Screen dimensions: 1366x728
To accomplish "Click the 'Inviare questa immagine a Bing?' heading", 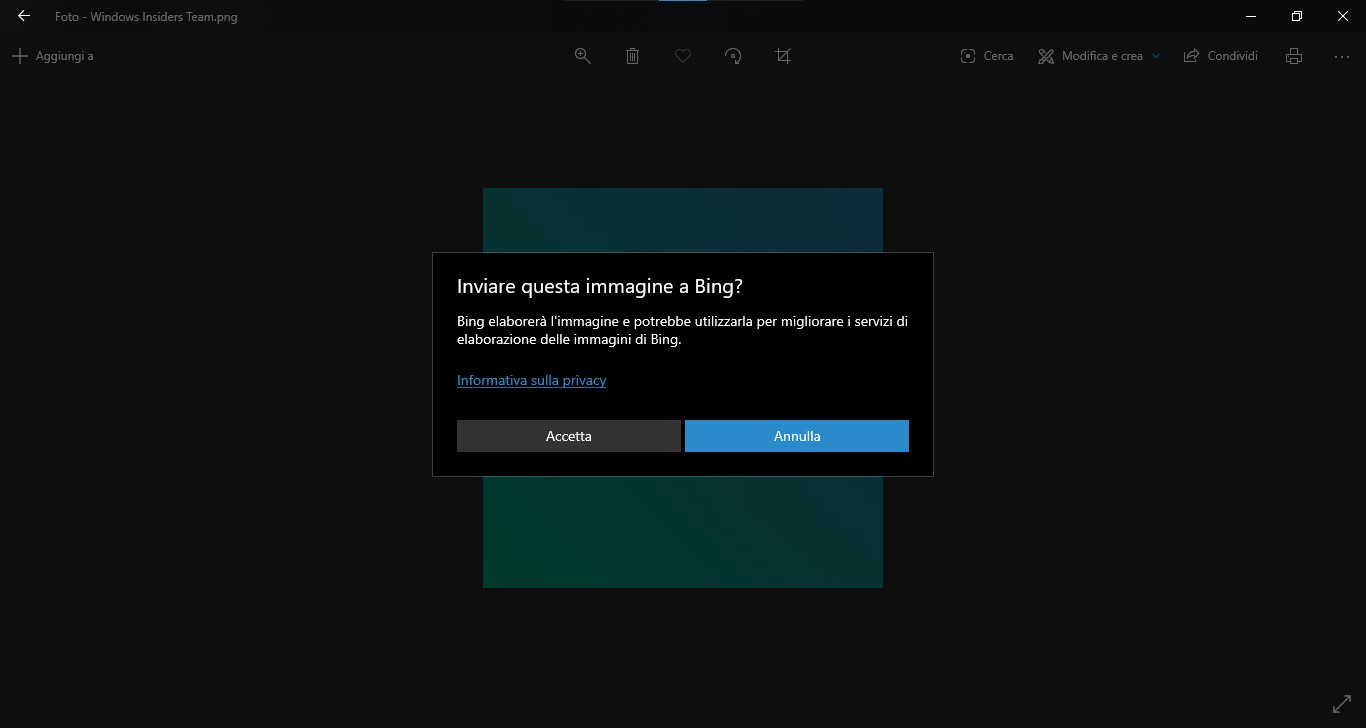I will point(600,287).
